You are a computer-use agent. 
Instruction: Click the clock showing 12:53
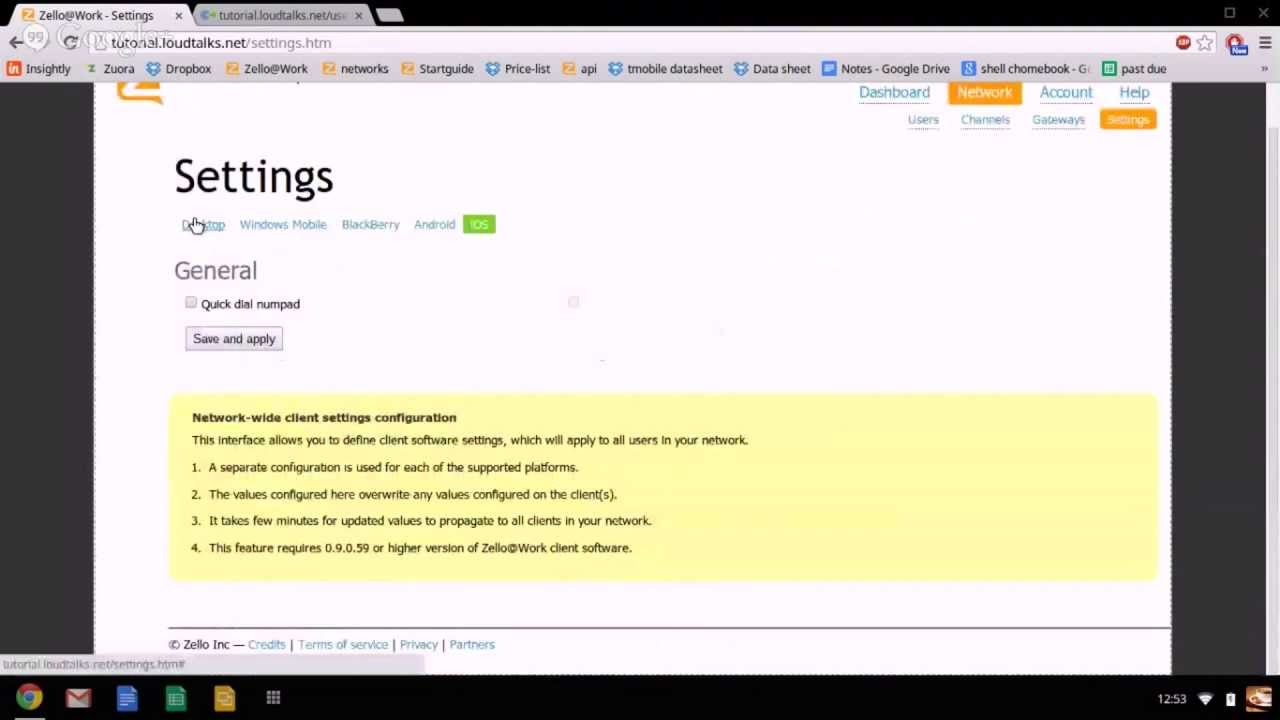point(1172,699)
